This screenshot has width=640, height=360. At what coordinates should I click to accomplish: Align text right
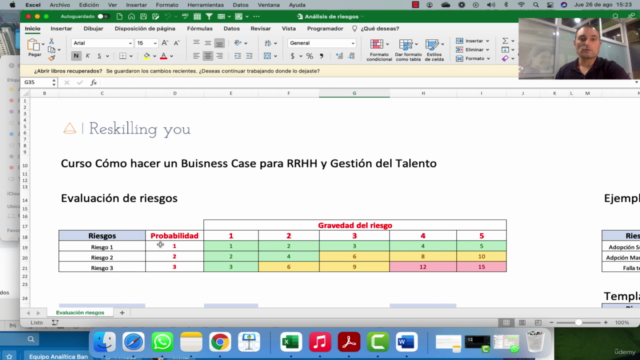point(220,56)
